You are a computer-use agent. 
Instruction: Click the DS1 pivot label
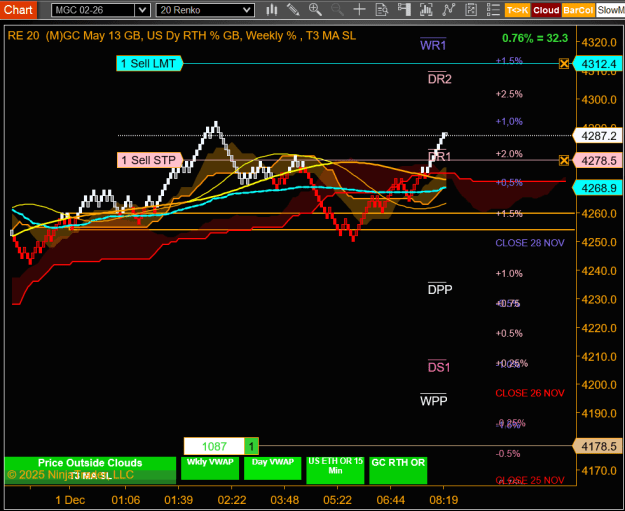[439, 366]
